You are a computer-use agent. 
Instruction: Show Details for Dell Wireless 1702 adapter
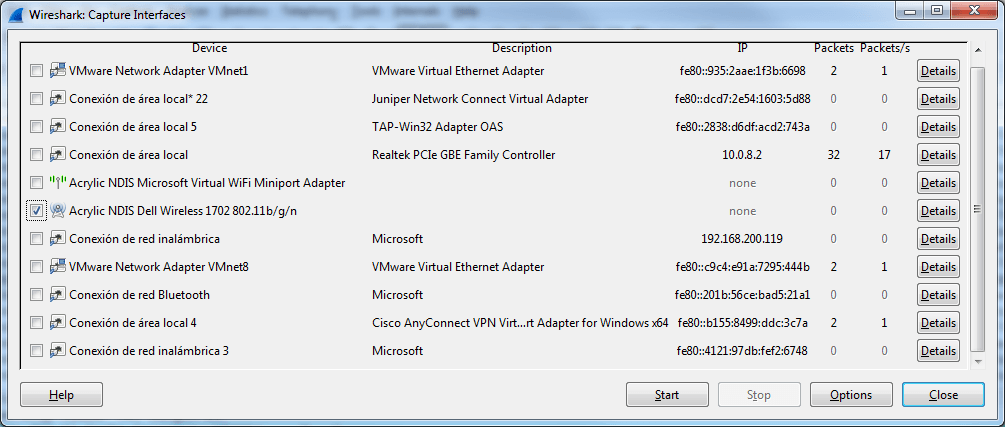pyautogui.click(x=938, y=211)
